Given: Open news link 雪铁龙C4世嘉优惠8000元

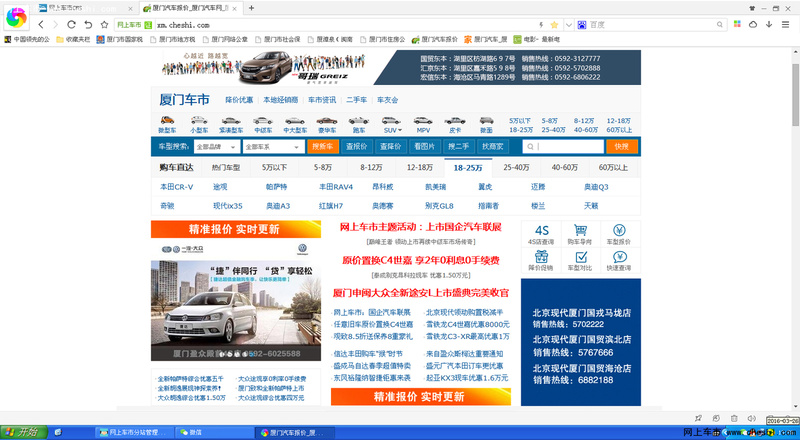Looking at the screenshot, I should pyautogui.click(x=468, y=325).
